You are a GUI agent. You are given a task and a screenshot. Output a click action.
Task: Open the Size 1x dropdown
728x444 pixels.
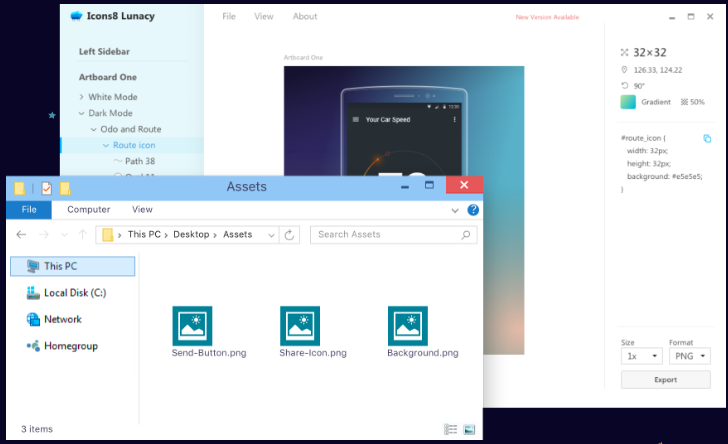642,356
